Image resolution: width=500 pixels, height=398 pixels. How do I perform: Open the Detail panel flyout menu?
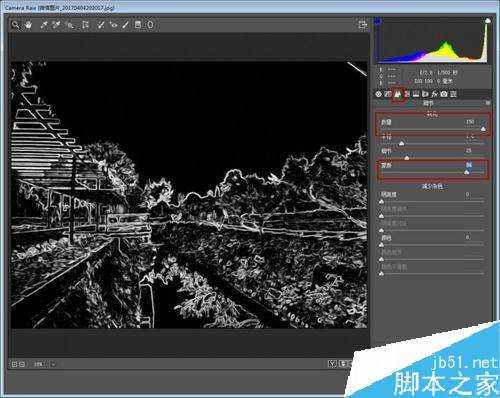pos(488,103)
